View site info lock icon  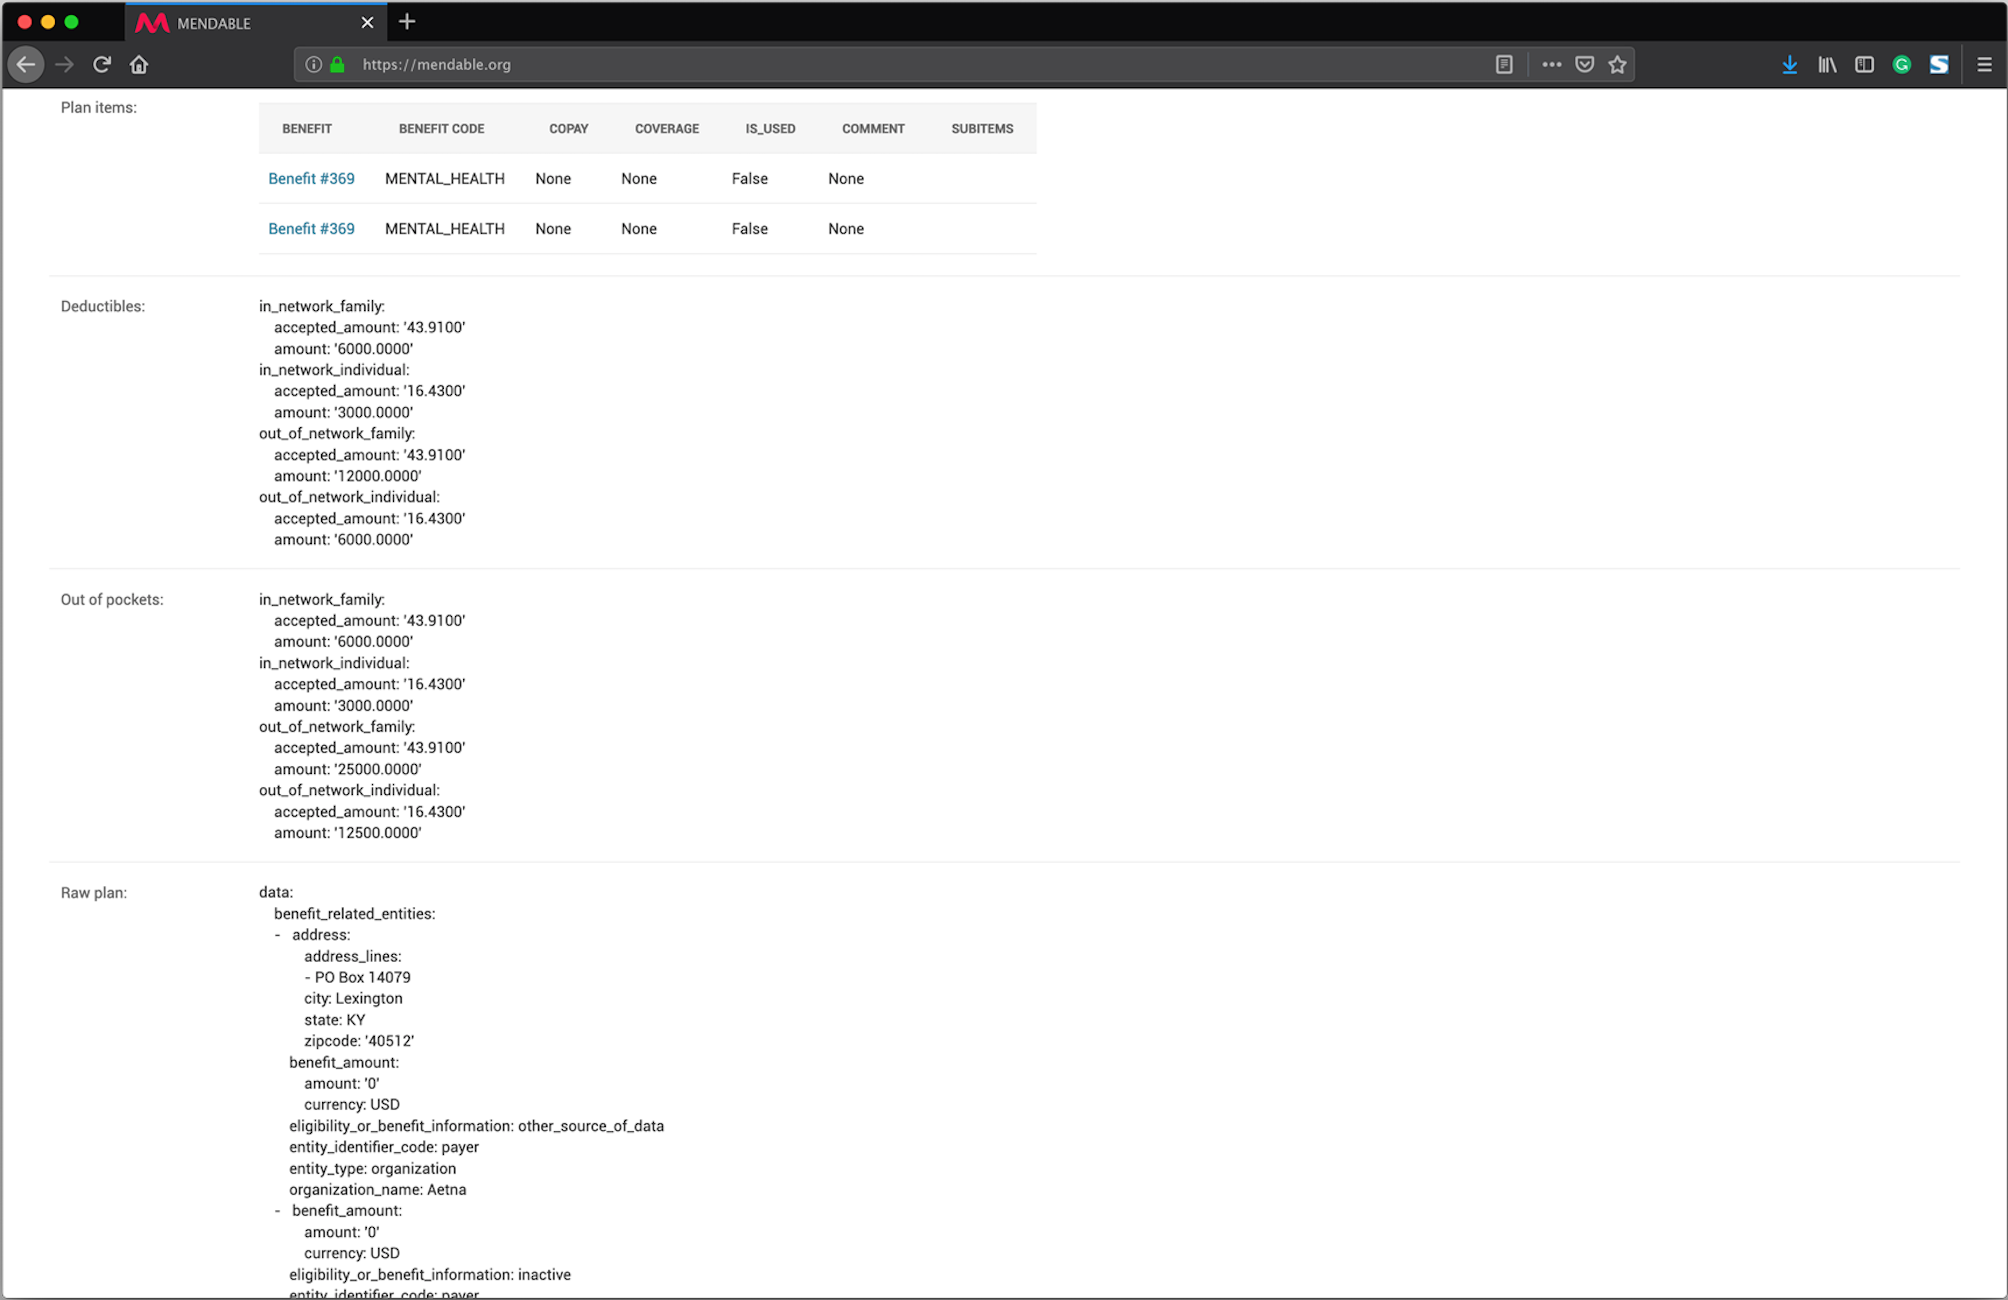[x=338, y=65]
